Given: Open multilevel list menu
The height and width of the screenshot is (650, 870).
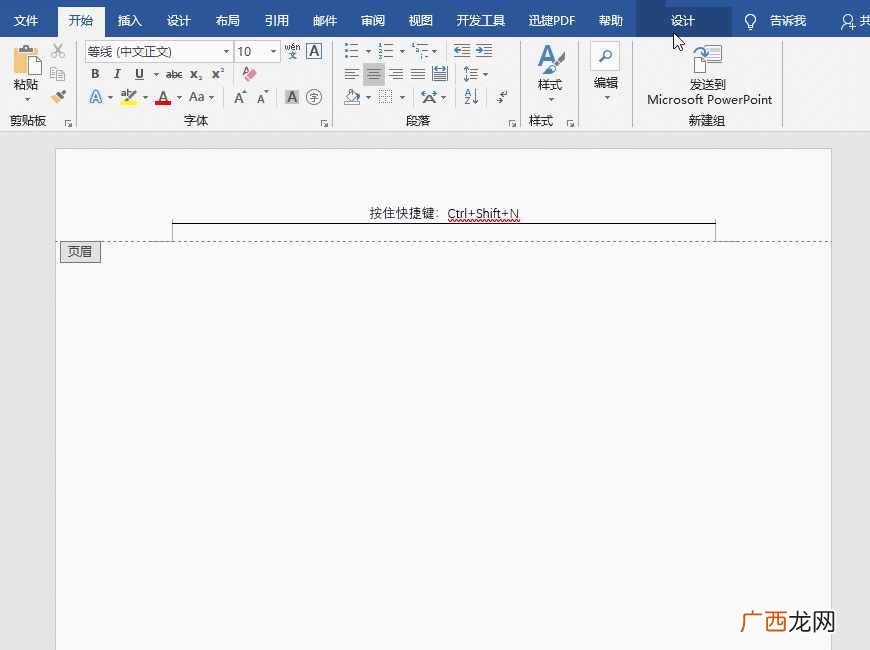Looking at the screenshot, I should pyautogui.click(x=421, y=51).
